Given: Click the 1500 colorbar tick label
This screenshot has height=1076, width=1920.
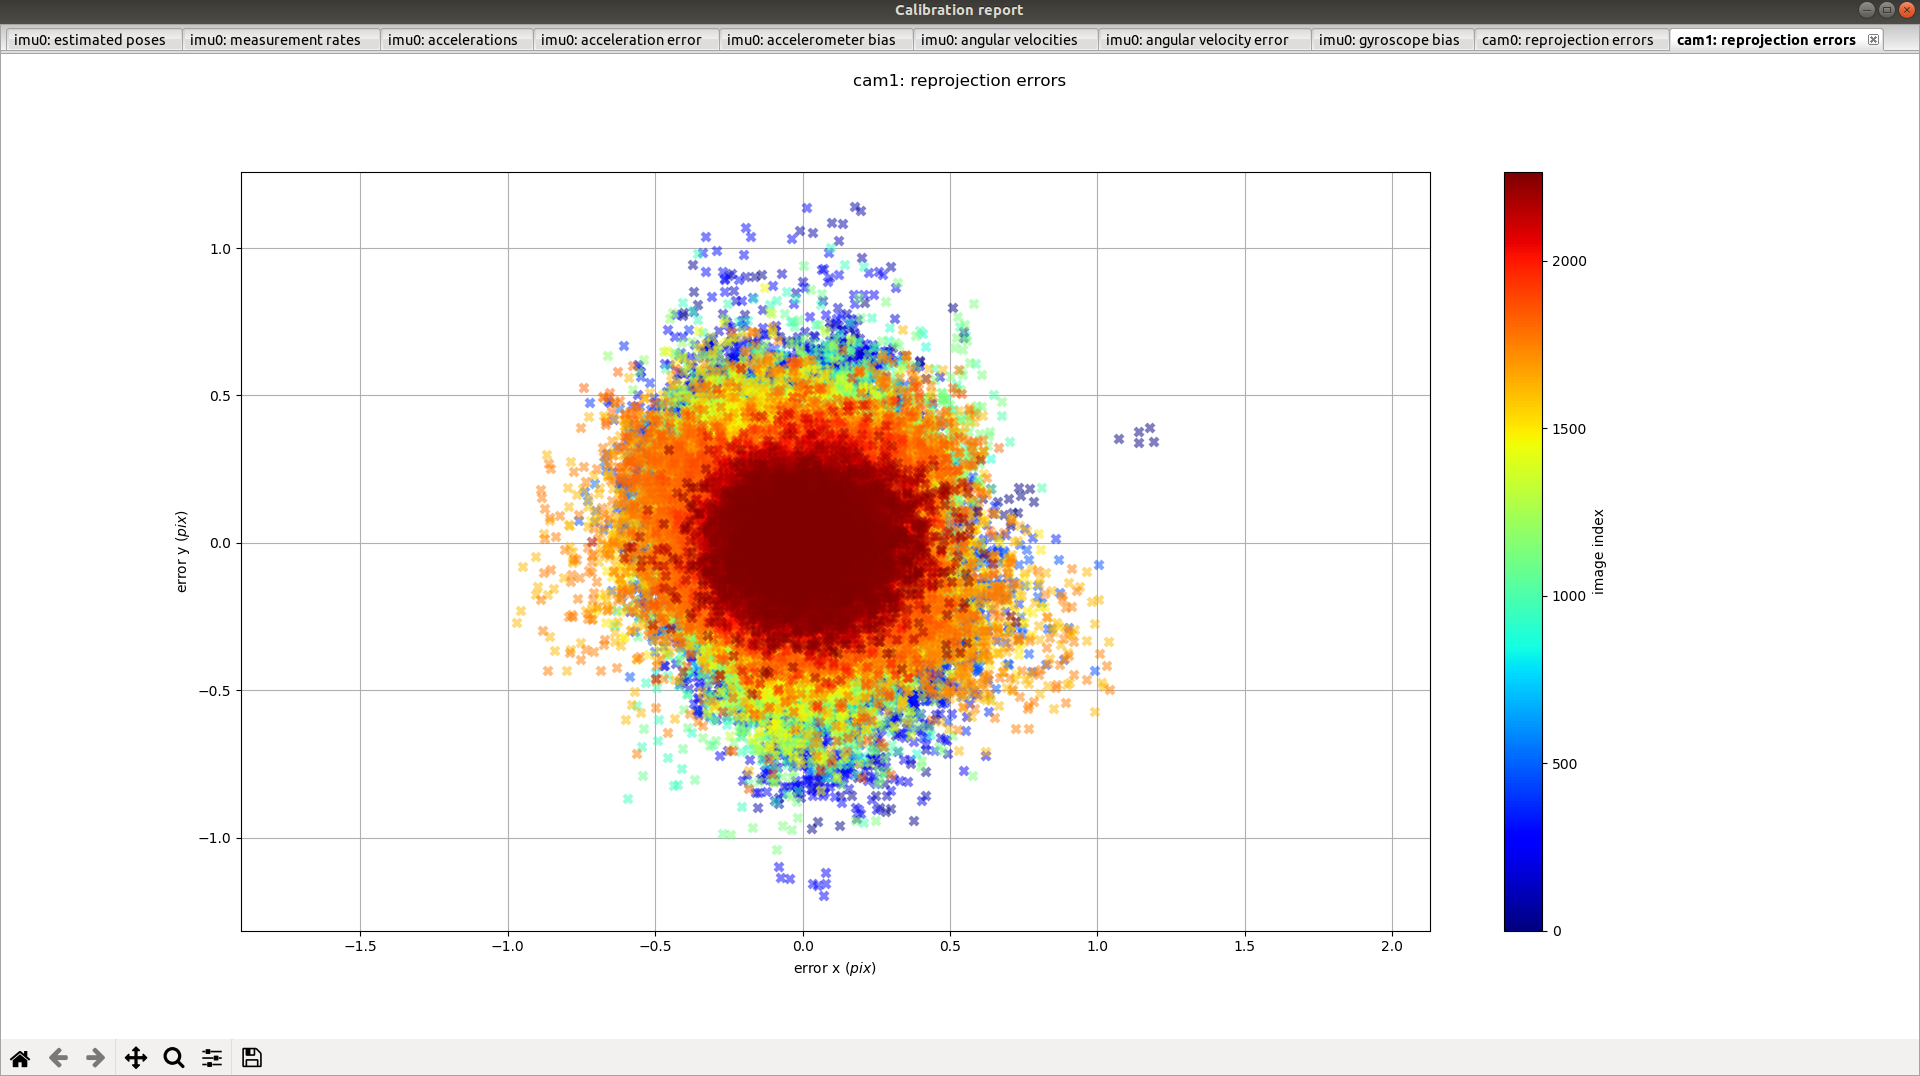Looking at the screenshot, I should pyautogui.click(x=1569, y=429).
